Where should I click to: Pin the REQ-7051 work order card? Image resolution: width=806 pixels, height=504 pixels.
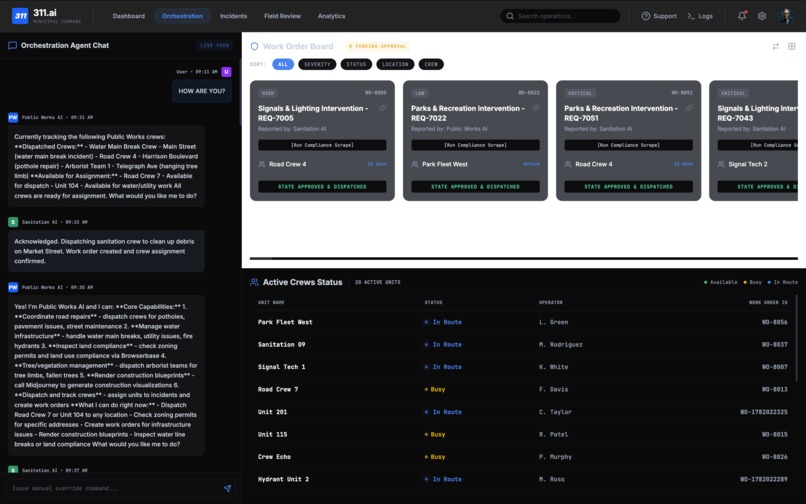[689, 108]
